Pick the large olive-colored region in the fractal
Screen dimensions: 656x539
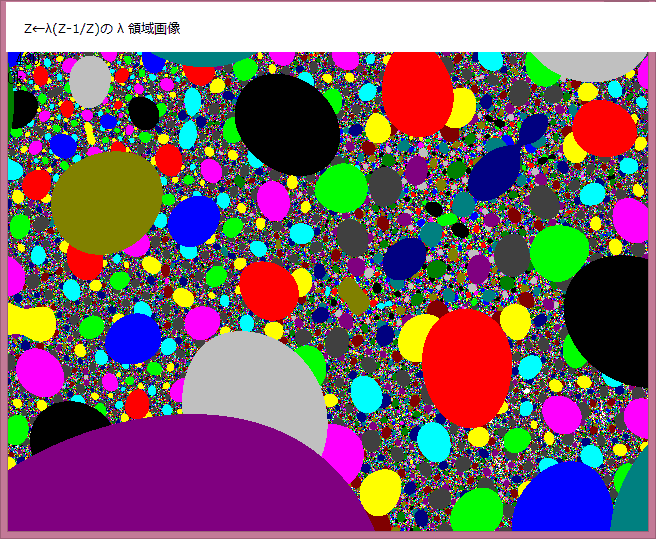point(107,203)
